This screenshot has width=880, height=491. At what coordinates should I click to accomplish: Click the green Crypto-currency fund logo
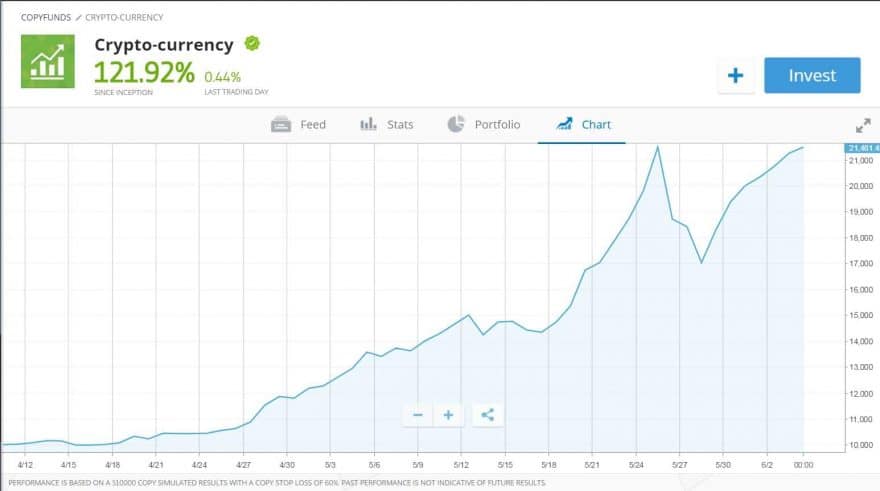click(47, 61)
